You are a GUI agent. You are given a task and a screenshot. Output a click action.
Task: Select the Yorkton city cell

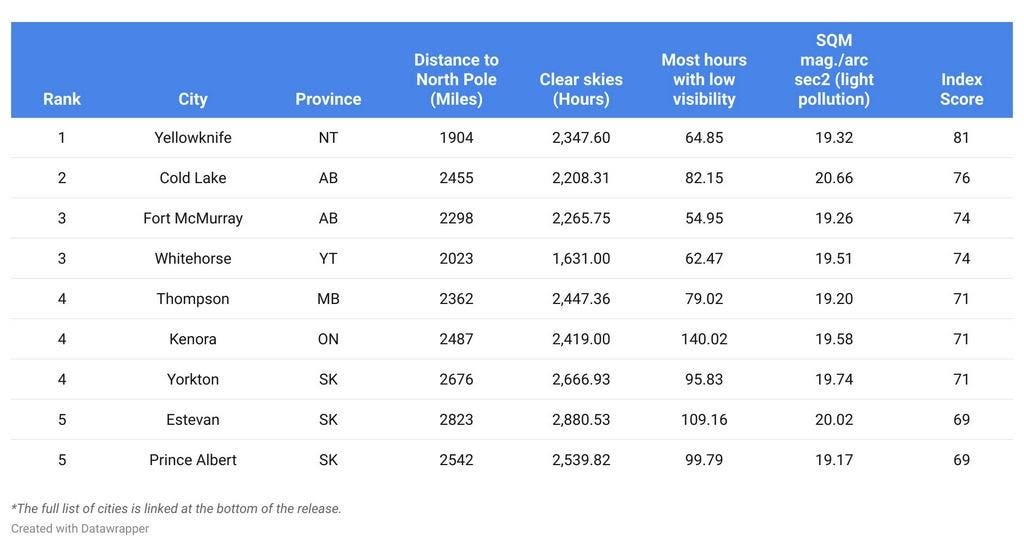(193, 379)
